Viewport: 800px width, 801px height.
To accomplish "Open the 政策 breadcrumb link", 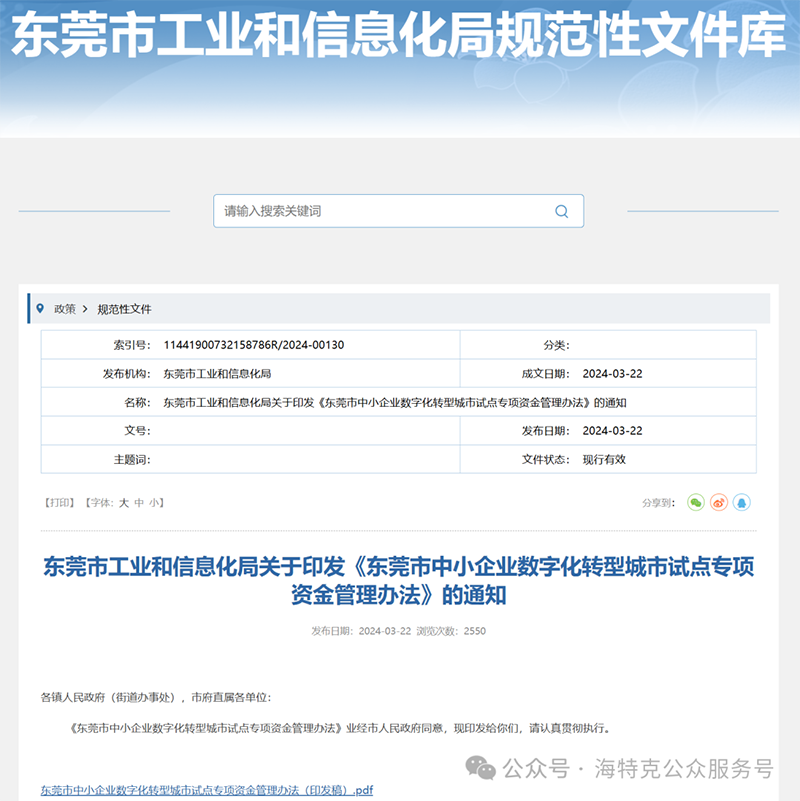I will pos(65,309).
